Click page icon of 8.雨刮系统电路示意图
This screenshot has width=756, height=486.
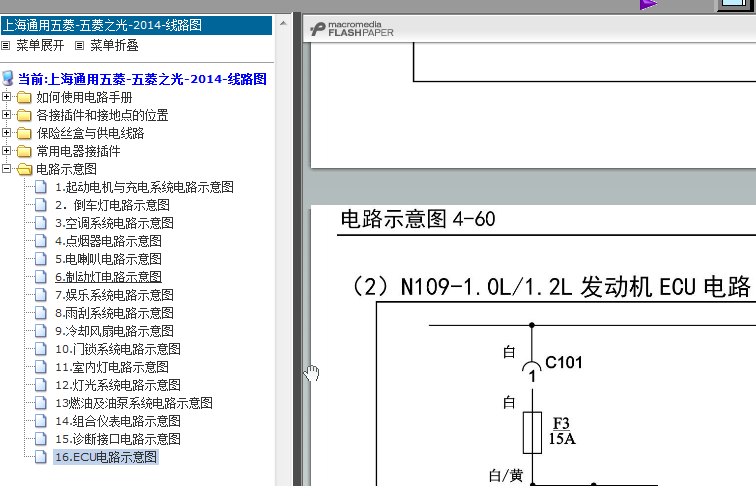click(x=41, y=313)
